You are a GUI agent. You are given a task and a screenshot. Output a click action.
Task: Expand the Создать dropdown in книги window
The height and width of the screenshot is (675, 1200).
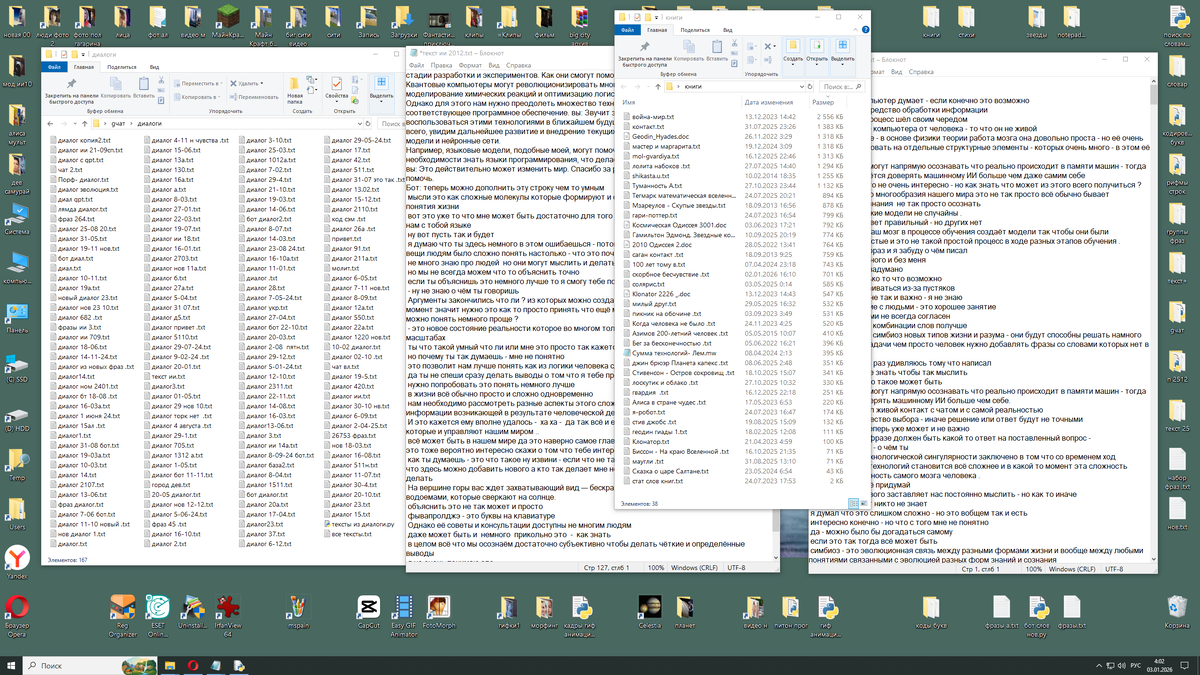[x=793, y=65]
